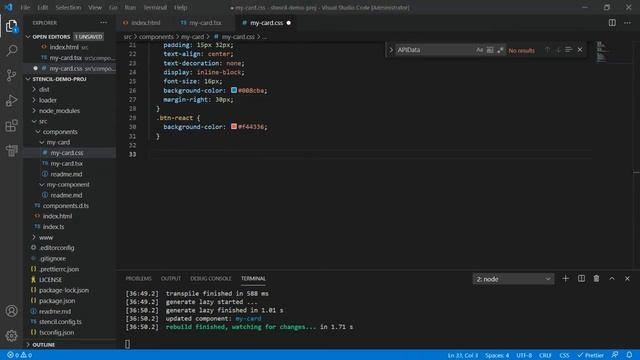Open the File menu
Screen dimensions: 640x360
tap(25, 7)
